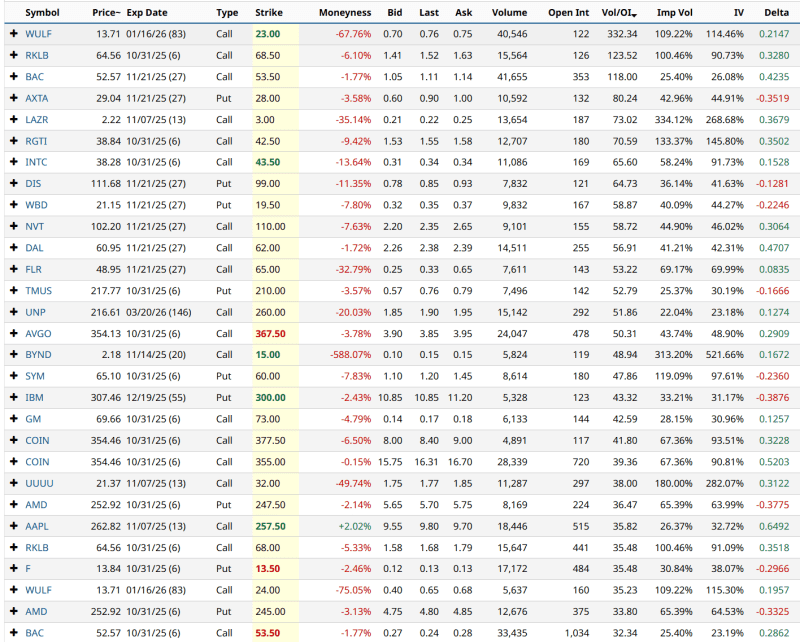Click the plus icon next to AAPL
The height and width of the screenshot is (642, 800).
[13, 526]
